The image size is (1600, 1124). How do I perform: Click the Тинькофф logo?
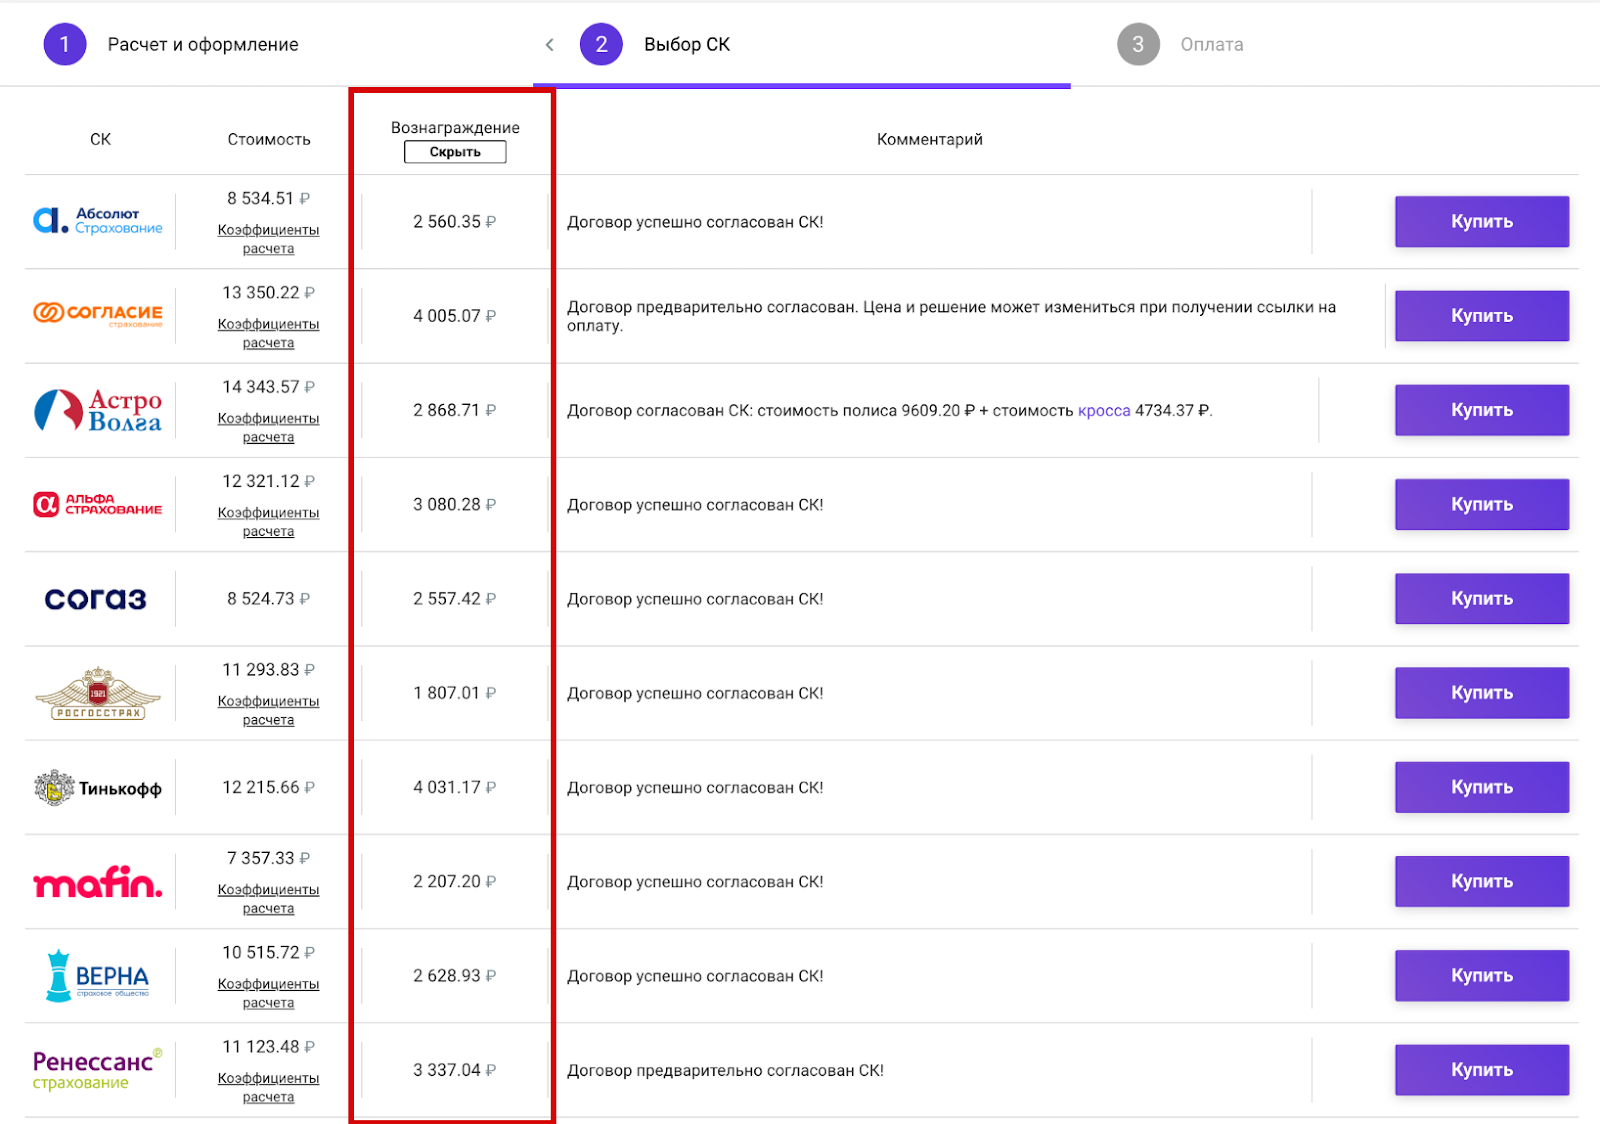pyautogui.click(x=98, y=788)
